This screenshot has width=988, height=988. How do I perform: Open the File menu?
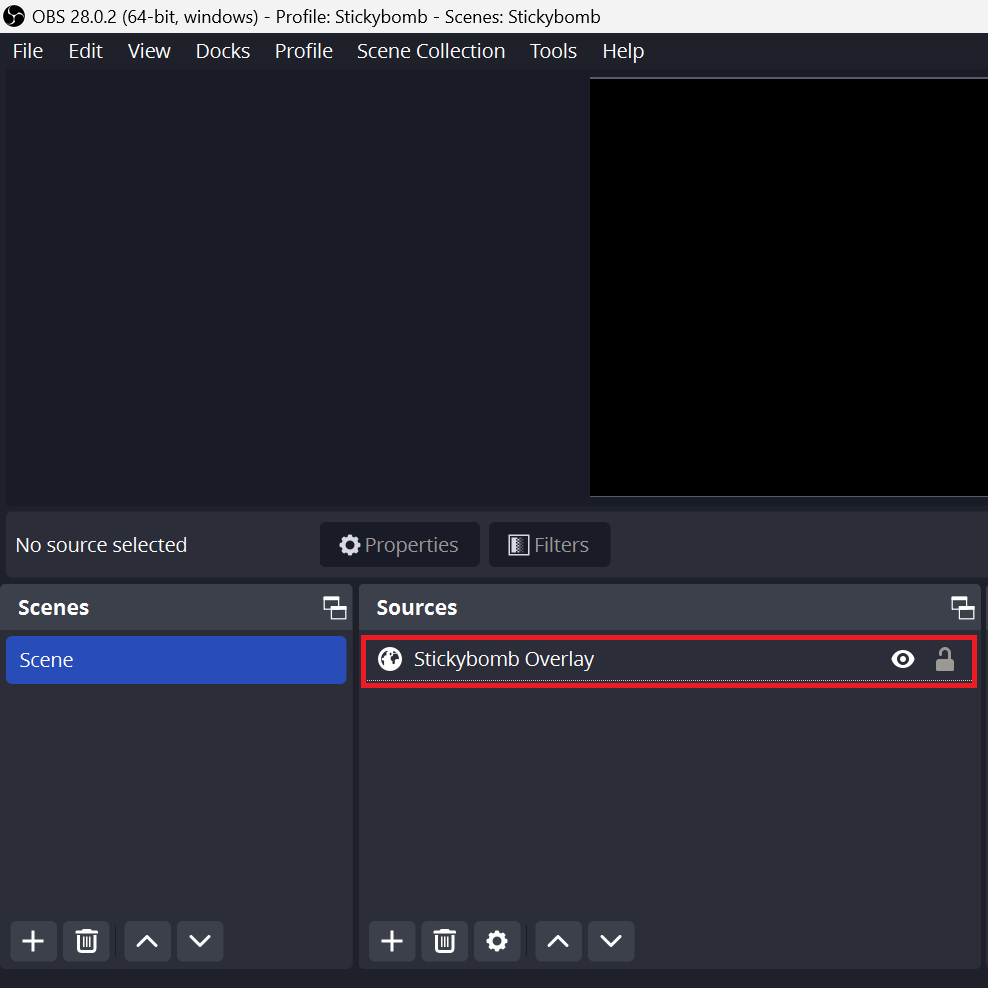[x=28, y=51]
